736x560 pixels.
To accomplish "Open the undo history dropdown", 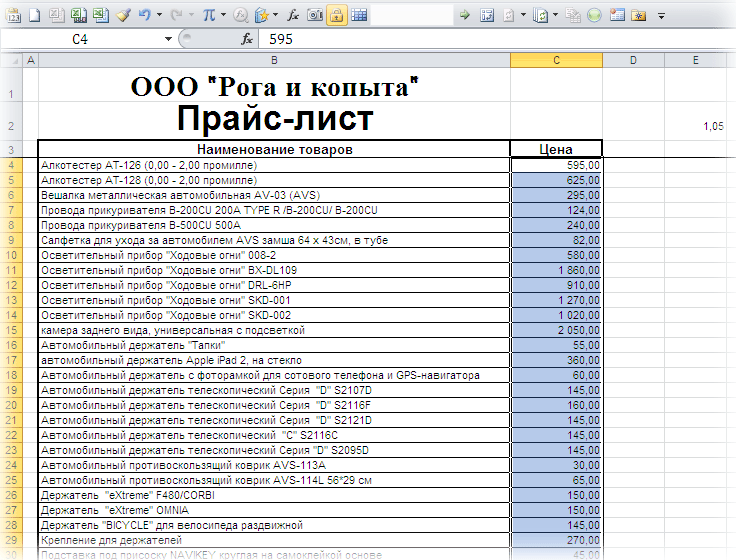I will (x=160, y=15).
